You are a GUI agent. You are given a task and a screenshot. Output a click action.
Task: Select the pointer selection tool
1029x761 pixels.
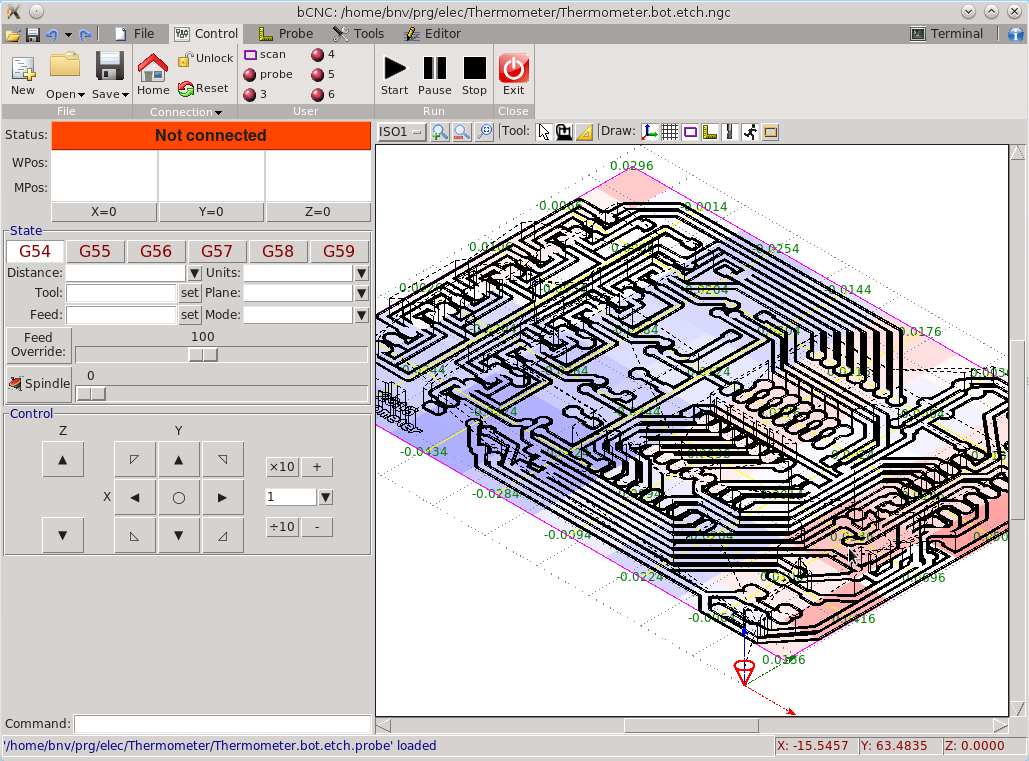[x=543, y=131]
